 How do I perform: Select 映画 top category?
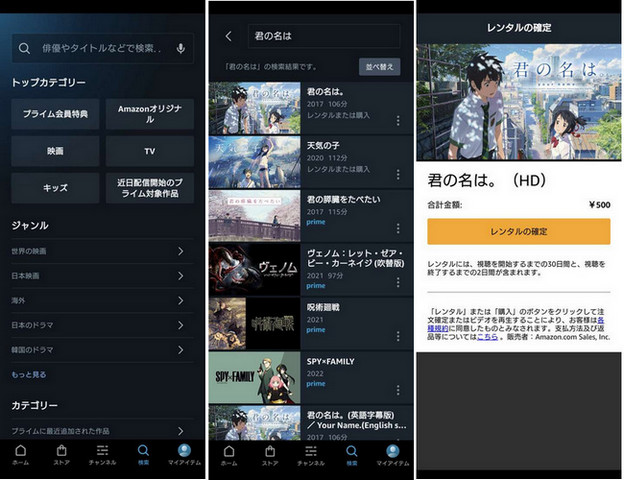point(55,151)
